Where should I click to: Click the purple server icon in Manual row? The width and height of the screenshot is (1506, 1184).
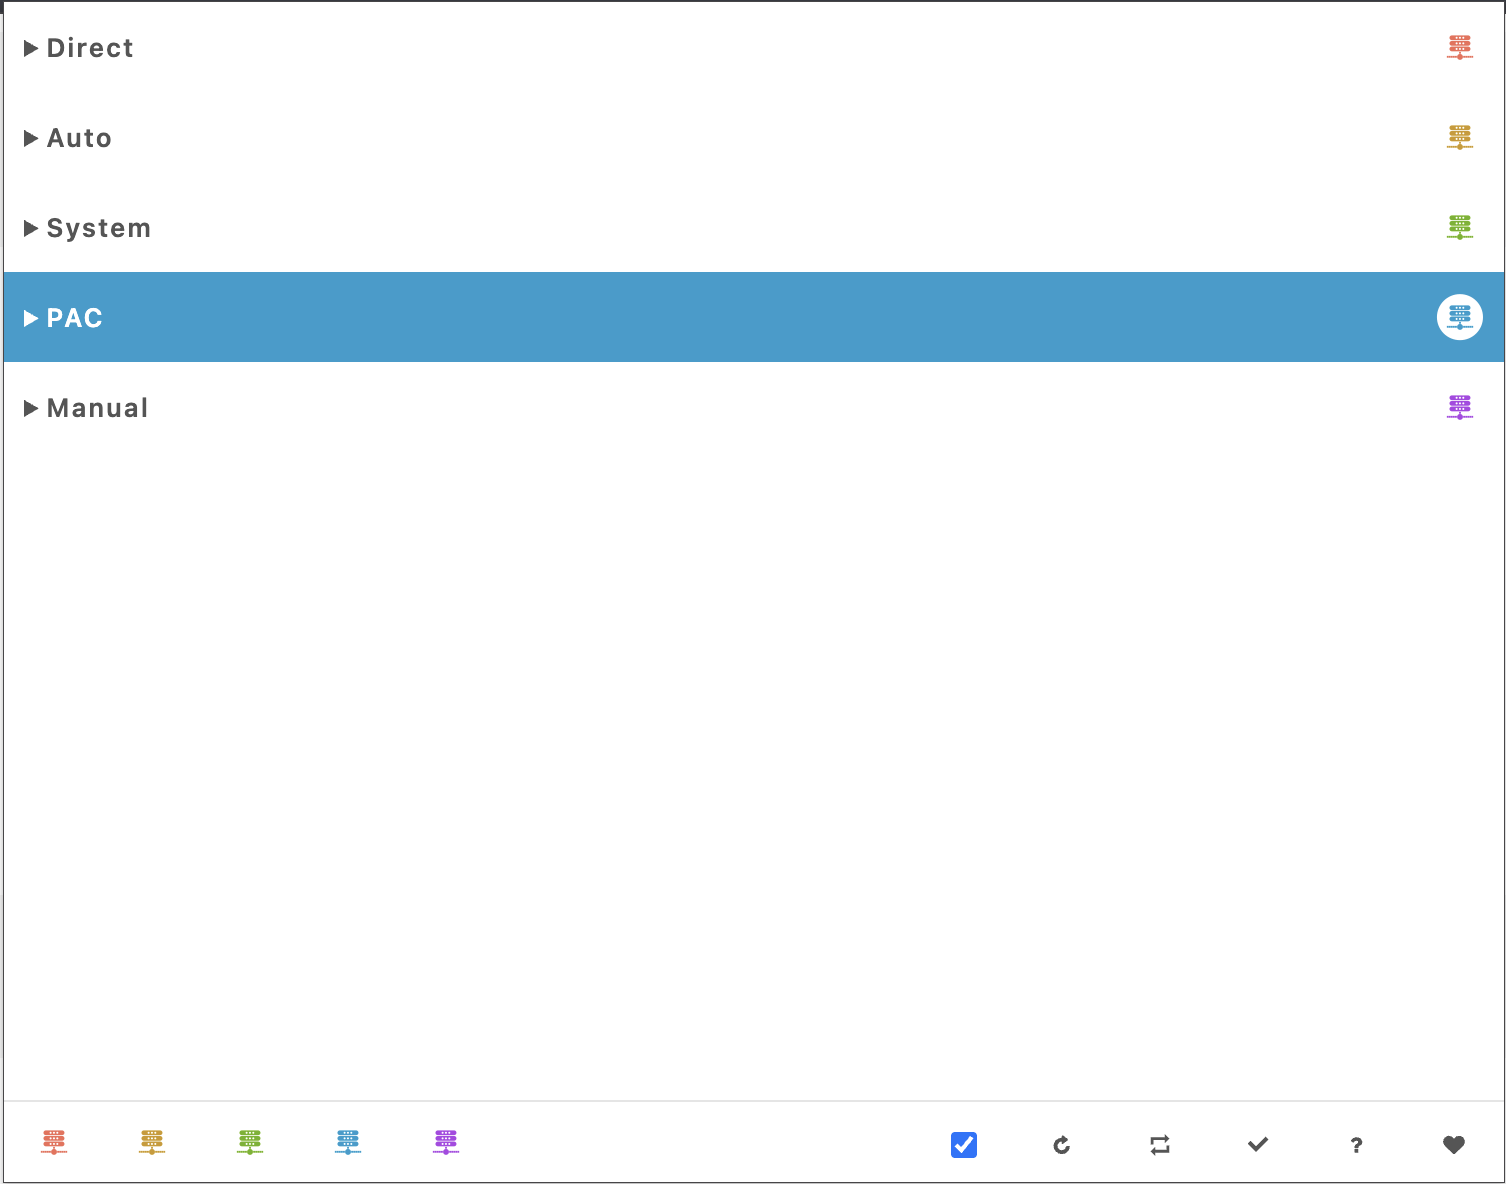[1459, 407]
